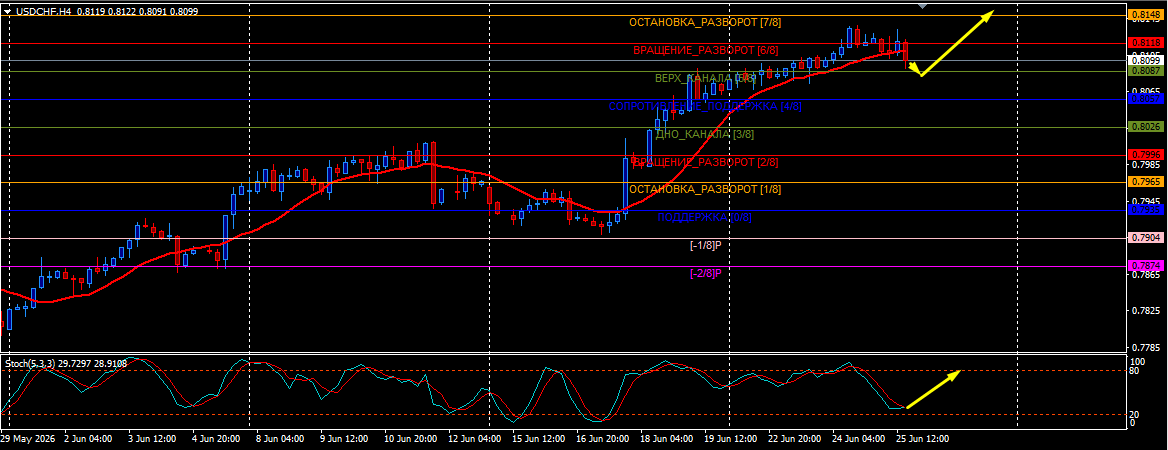Click the 25 Jun 12:00 time label
This screenshot has height=450, width=1168.
point(922,440)
